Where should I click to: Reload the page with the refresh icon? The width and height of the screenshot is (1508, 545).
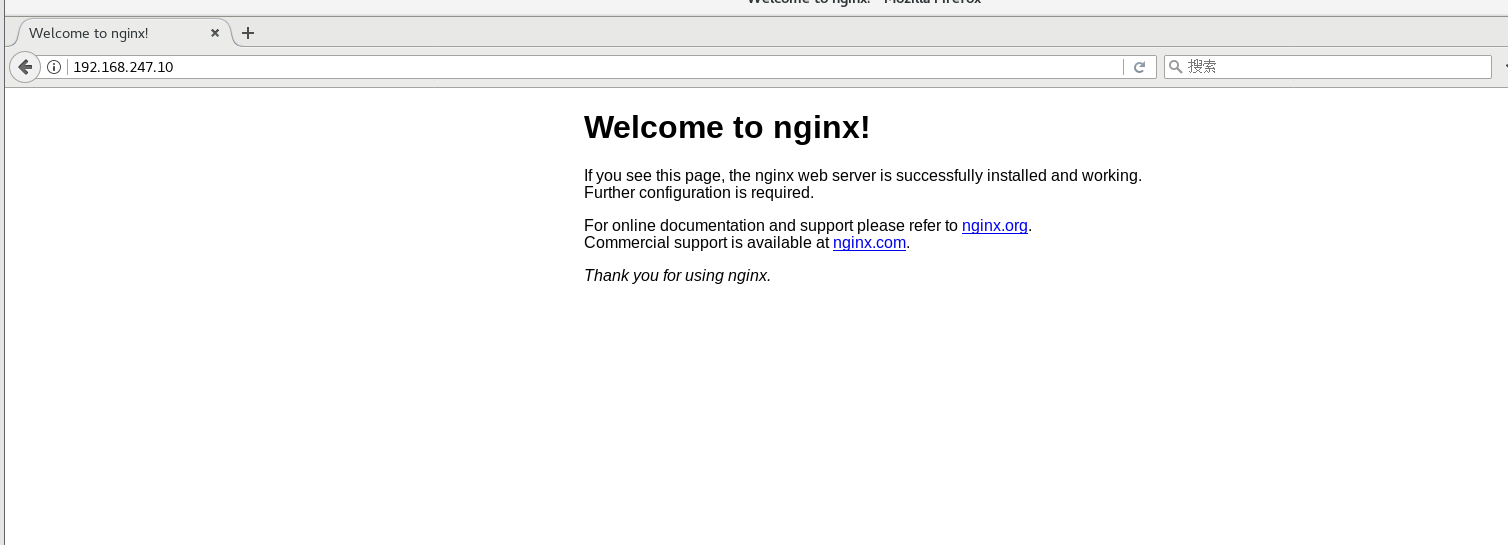(1139, 67)
